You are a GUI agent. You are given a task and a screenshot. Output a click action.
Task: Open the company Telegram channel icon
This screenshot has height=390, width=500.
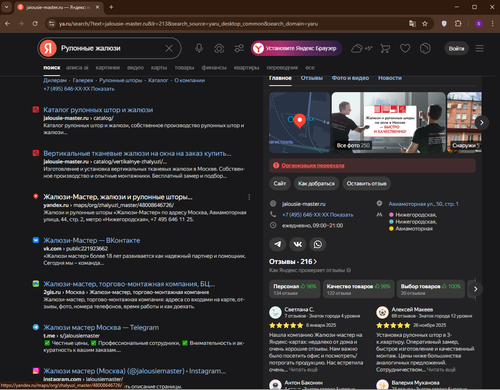click(x=277, y=244)
